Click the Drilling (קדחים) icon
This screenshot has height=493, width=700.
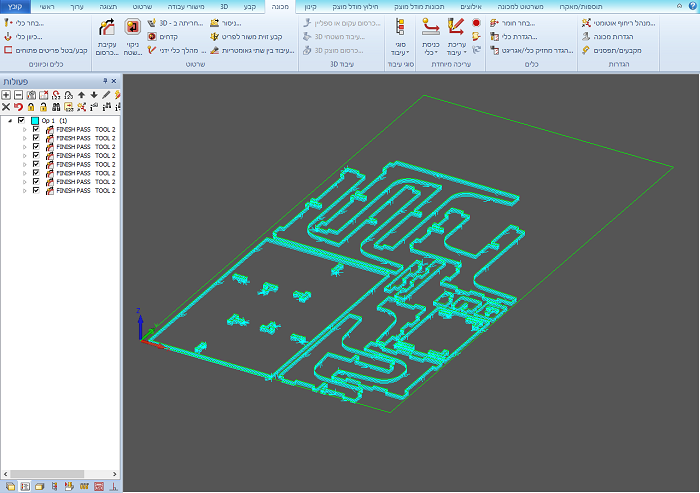152,37
